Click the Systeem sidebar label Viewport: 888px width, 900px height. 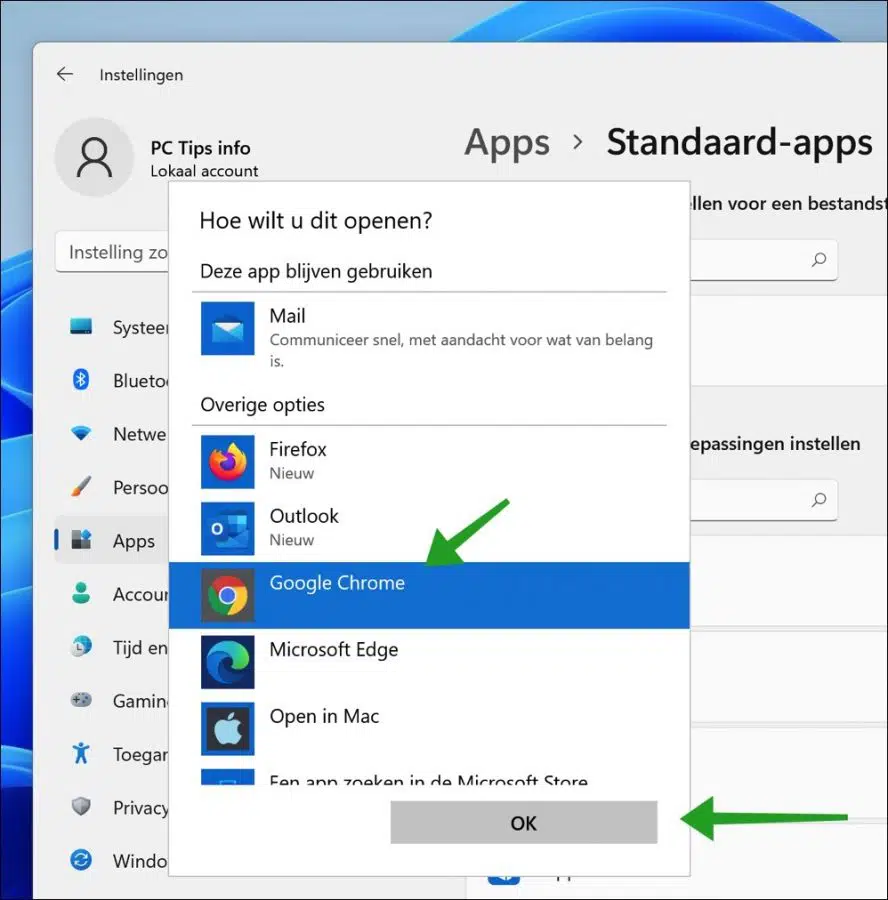[x=141, y=327]
